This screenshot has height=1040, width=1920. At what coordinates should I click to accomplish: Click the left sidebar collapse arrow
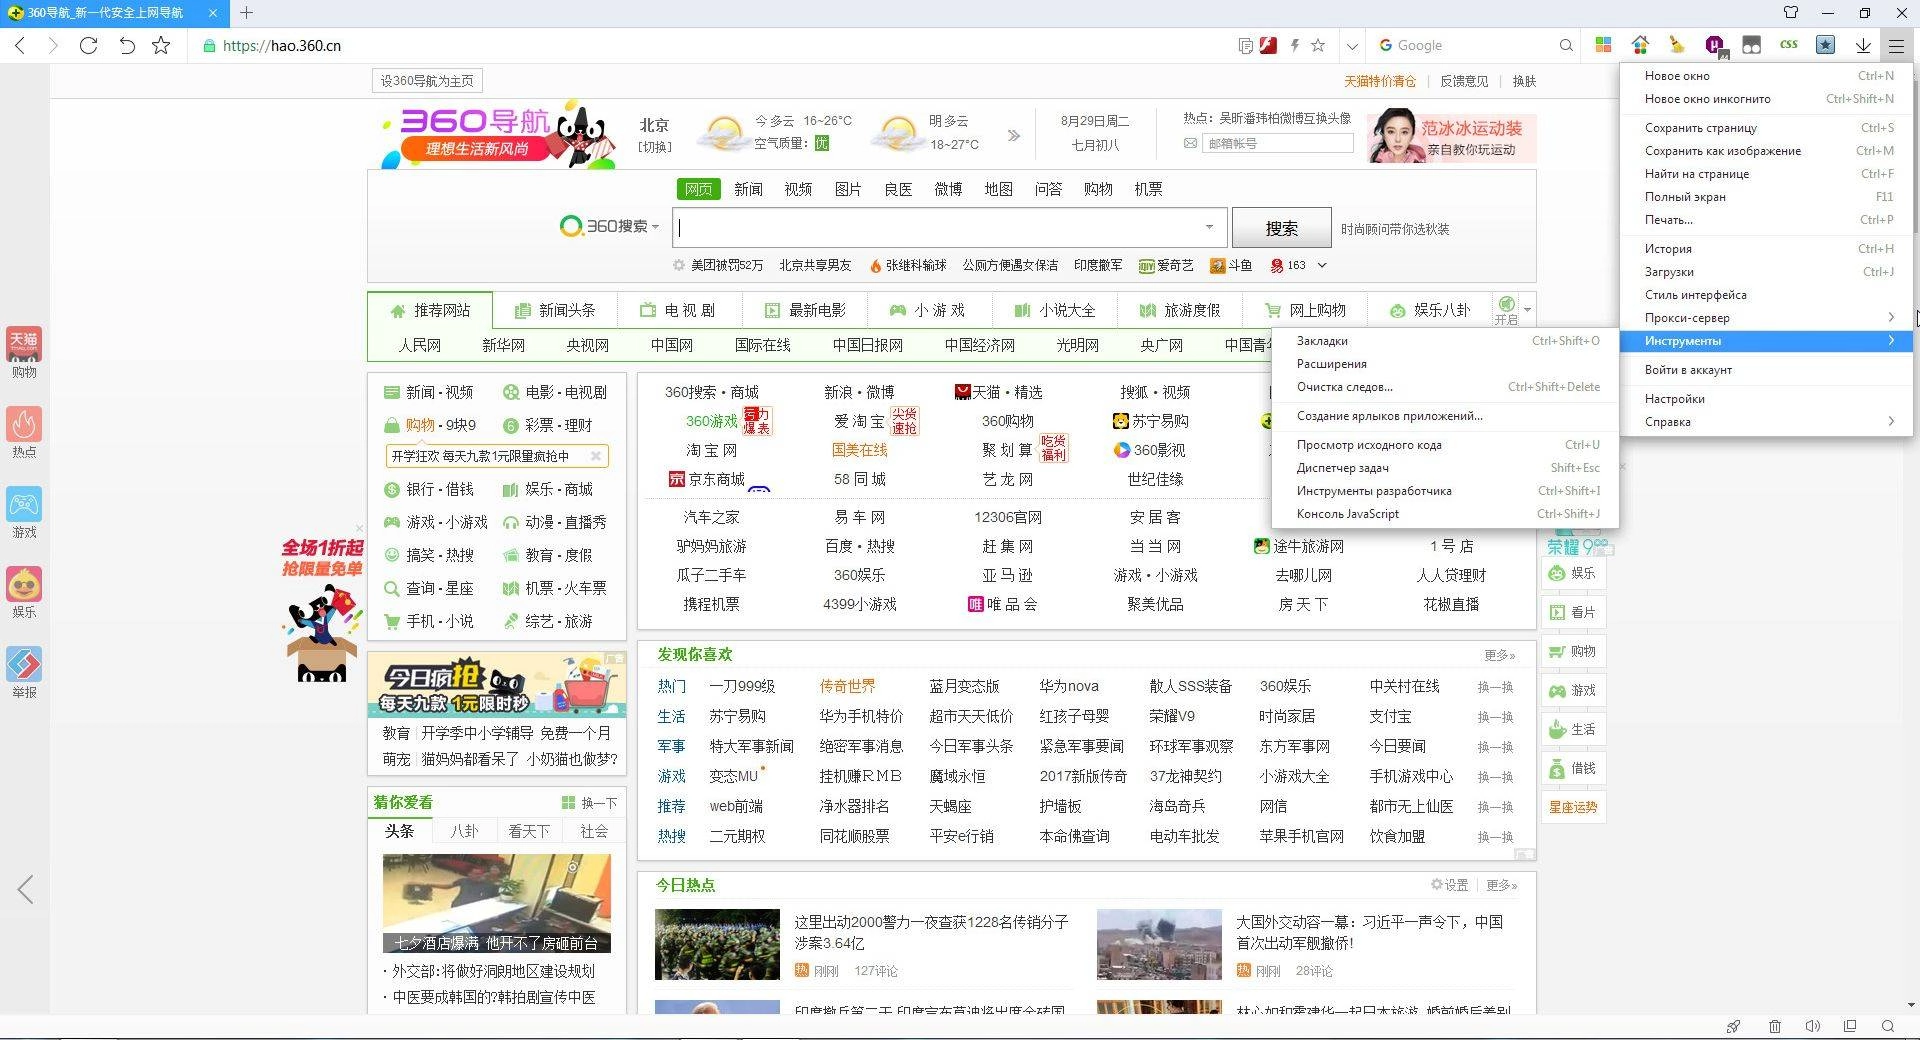click(25, 889)
